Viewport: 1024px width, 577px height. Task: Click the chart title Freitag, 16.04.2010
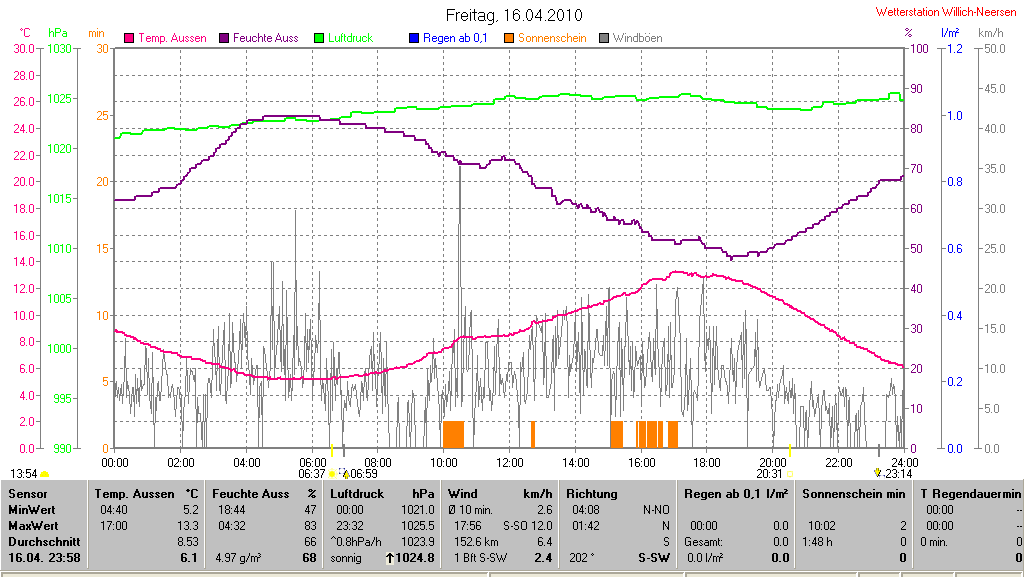[x=514, y=15]
